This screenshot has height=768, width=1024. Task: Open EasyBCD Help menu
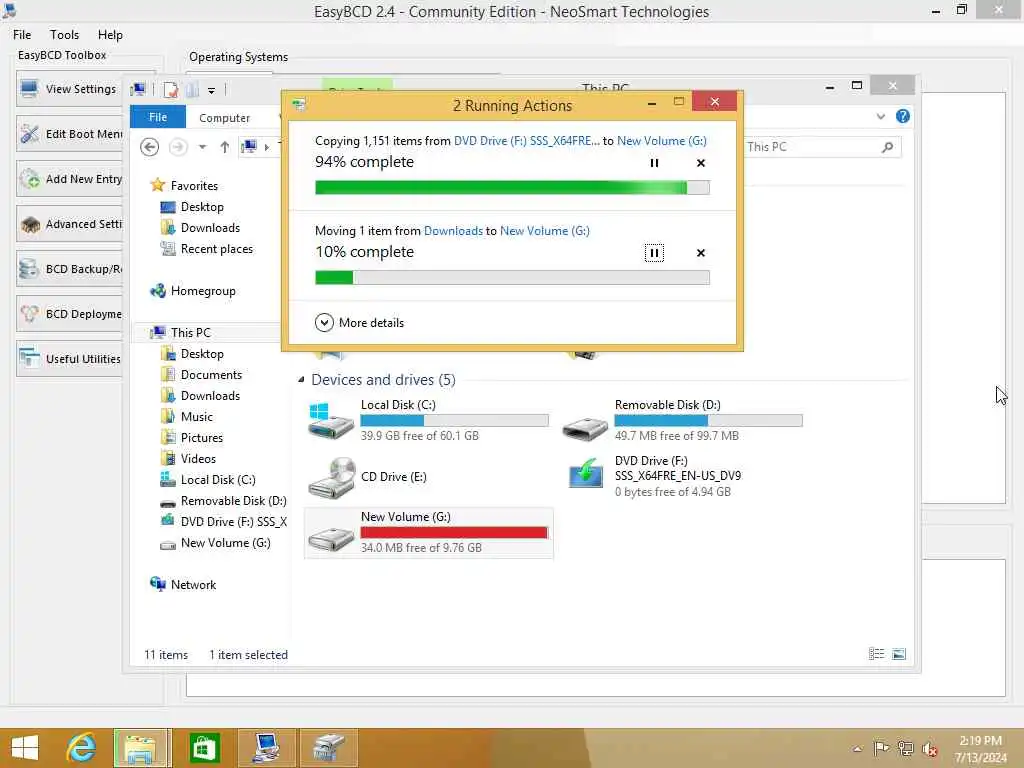point(110,35)
